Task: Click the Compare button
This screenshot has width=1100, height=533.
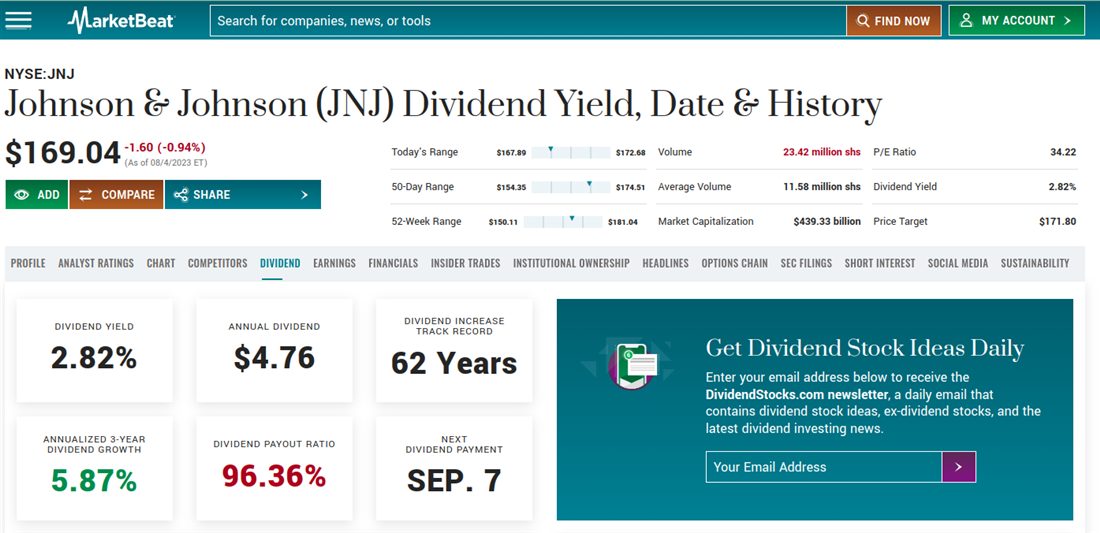Action: pyautogui.click(x=116, y=195)
